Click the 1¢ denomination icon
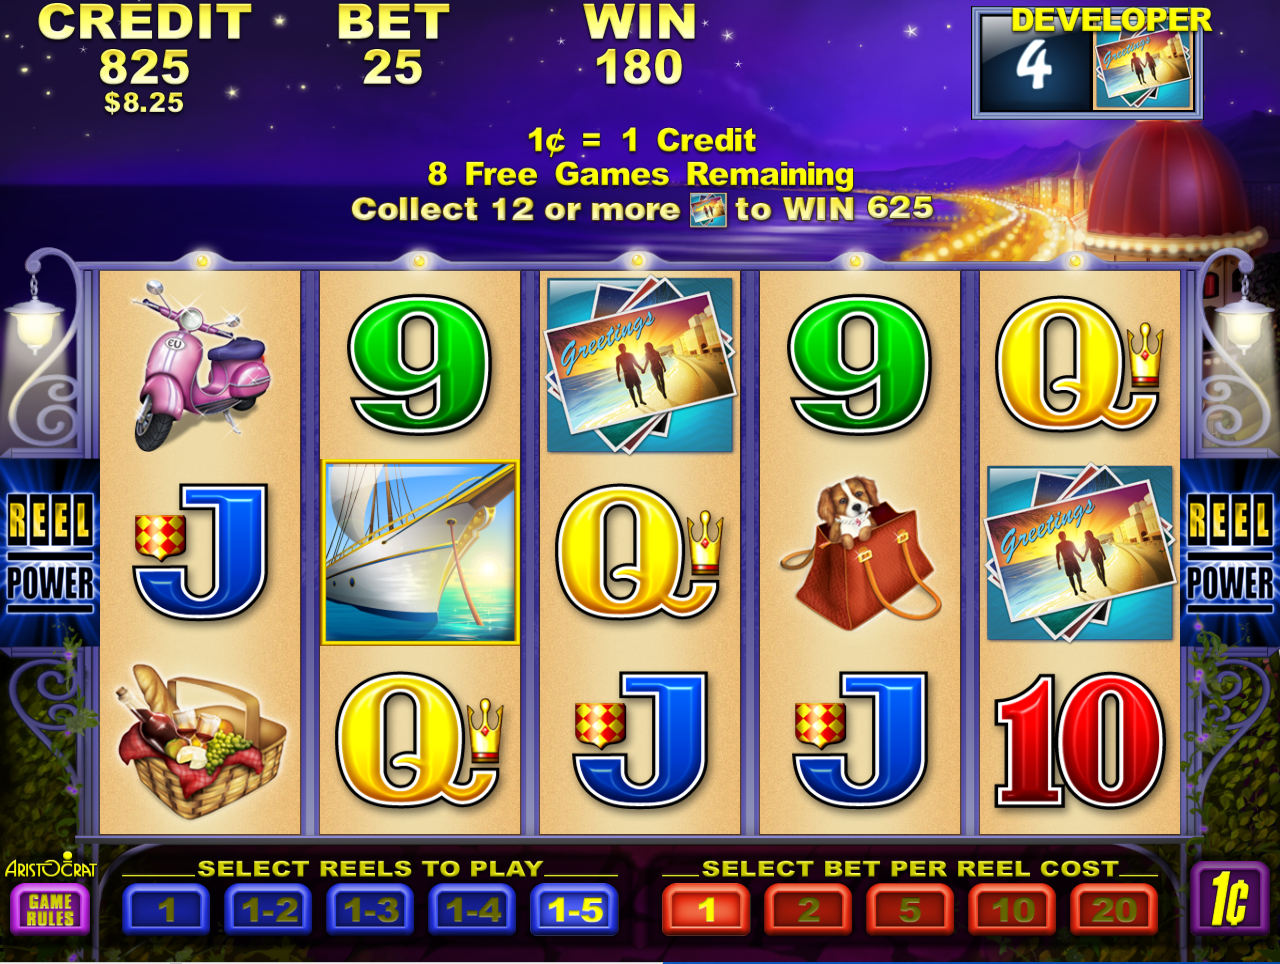 (x=1228, y=898)
